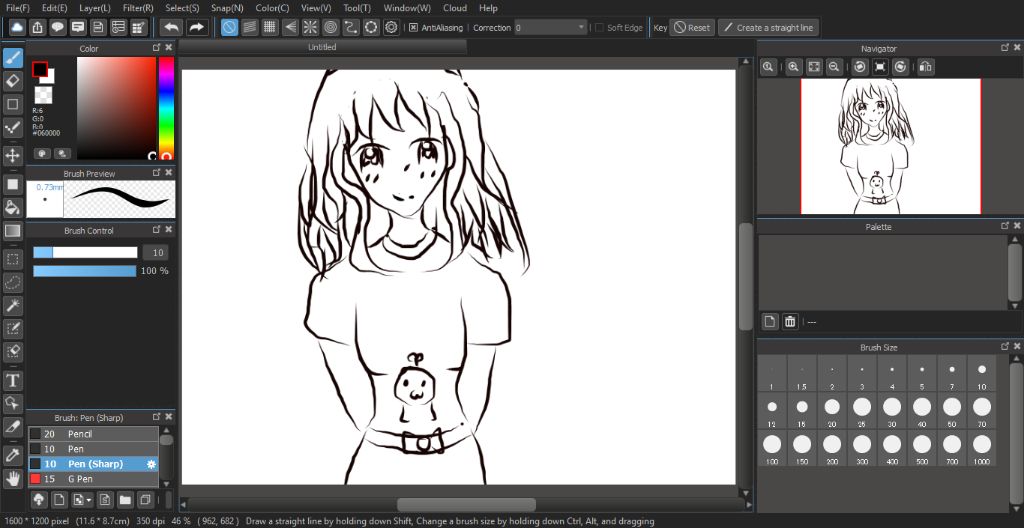Undock the Palette panel
Screen dimensions: 1024x528
point(1004,225)
